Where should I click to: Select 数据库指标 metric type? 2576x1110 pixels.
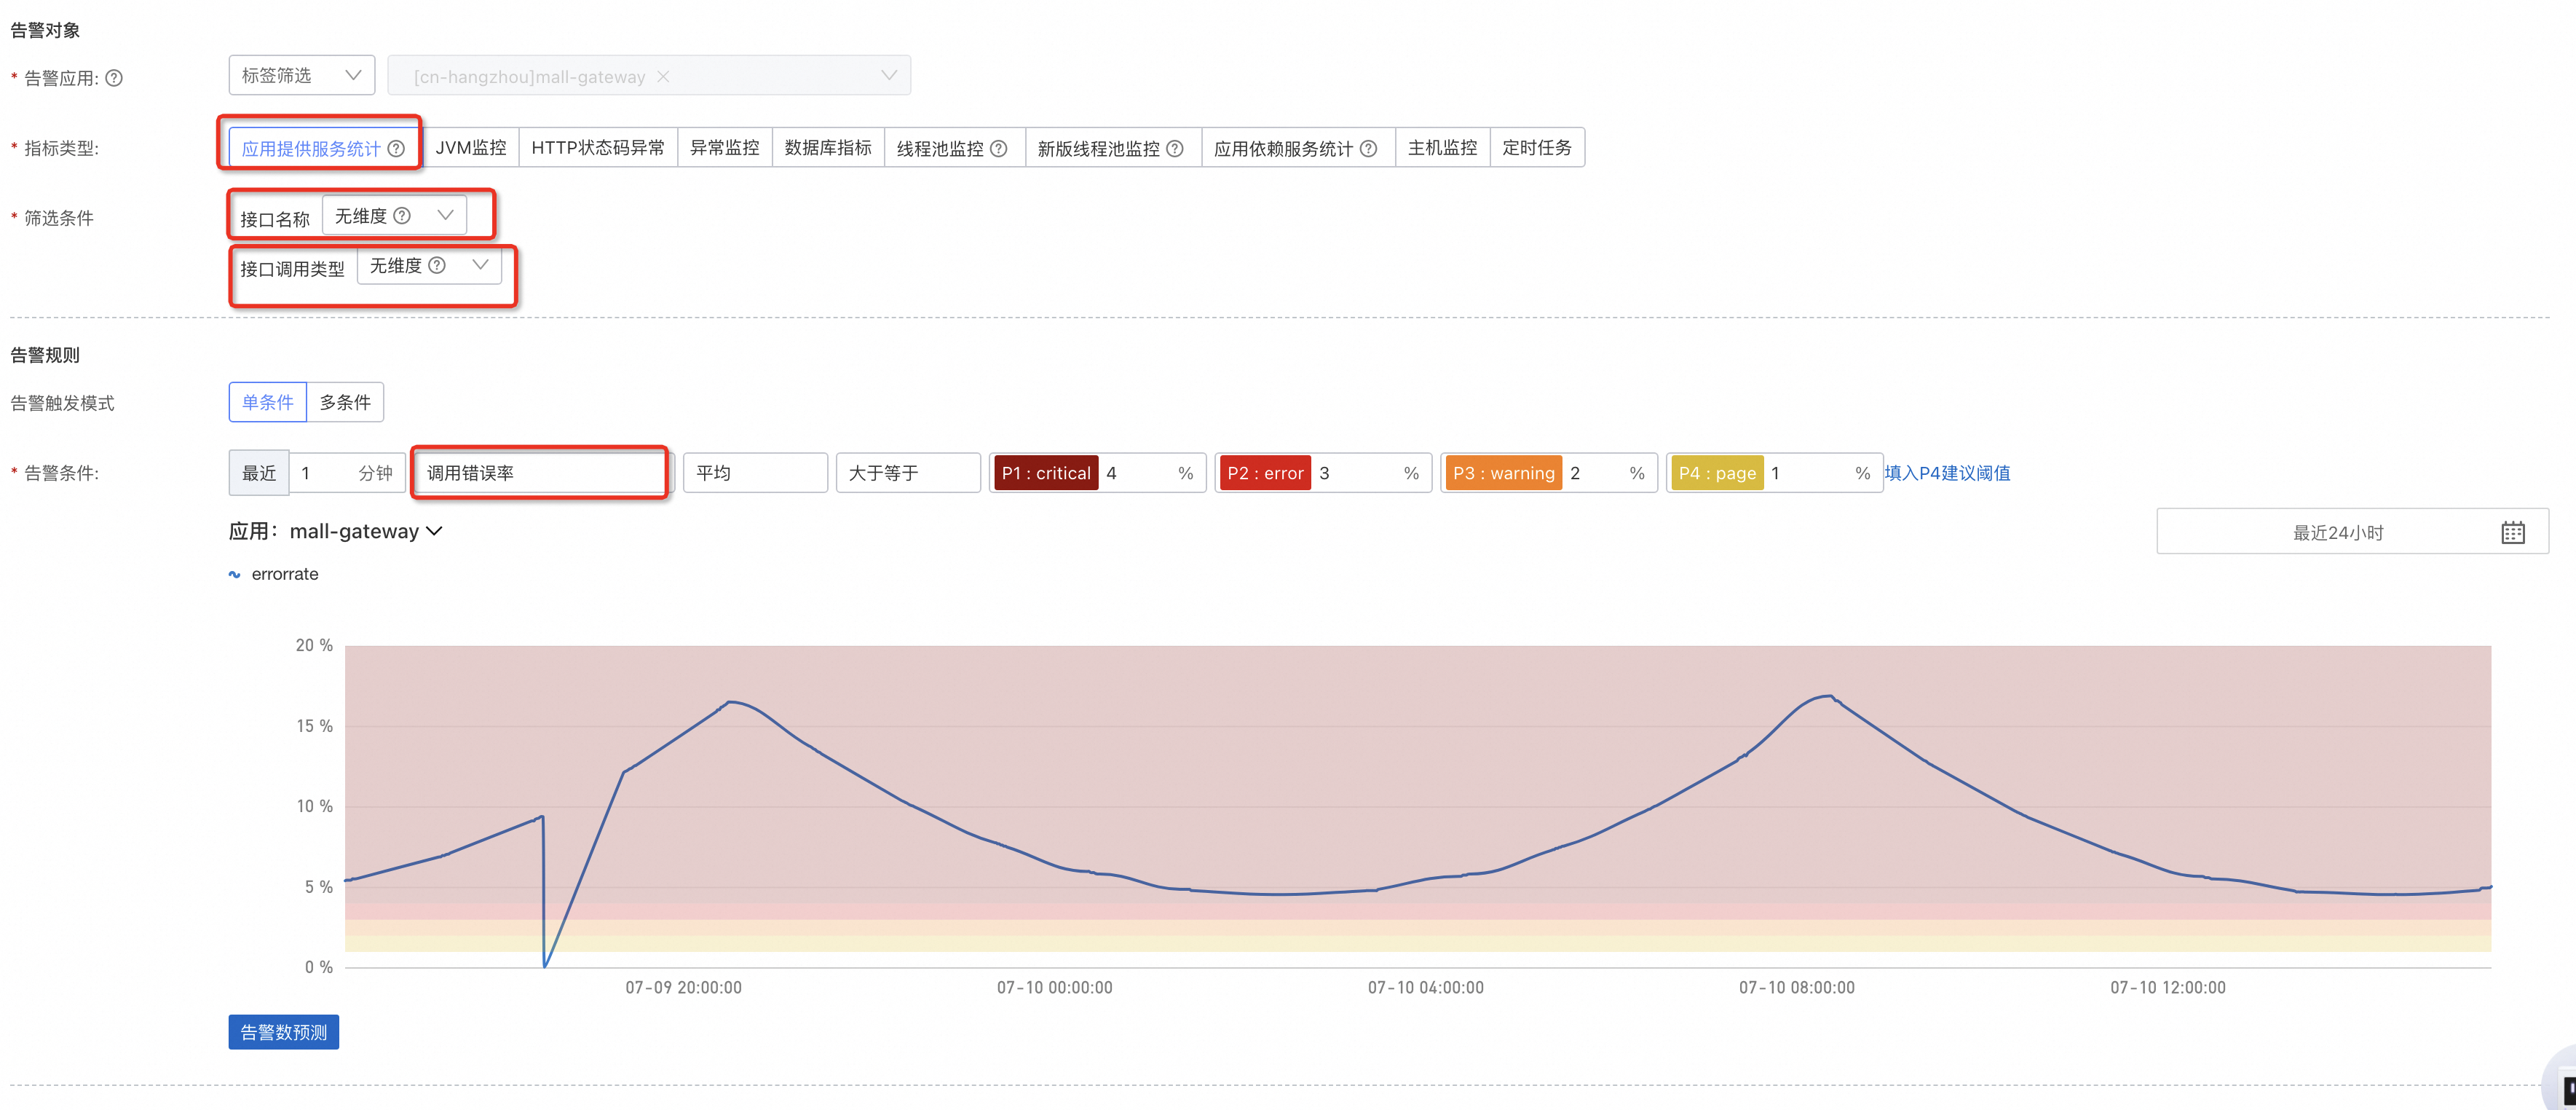pyautogui.click(x=828, y=148)
